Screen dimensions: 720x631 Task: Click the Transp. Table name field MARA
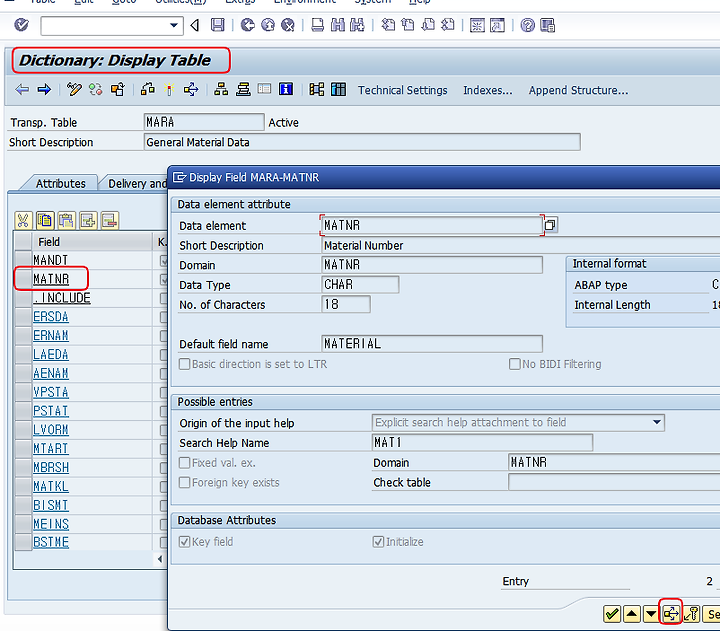pos(204,122)
